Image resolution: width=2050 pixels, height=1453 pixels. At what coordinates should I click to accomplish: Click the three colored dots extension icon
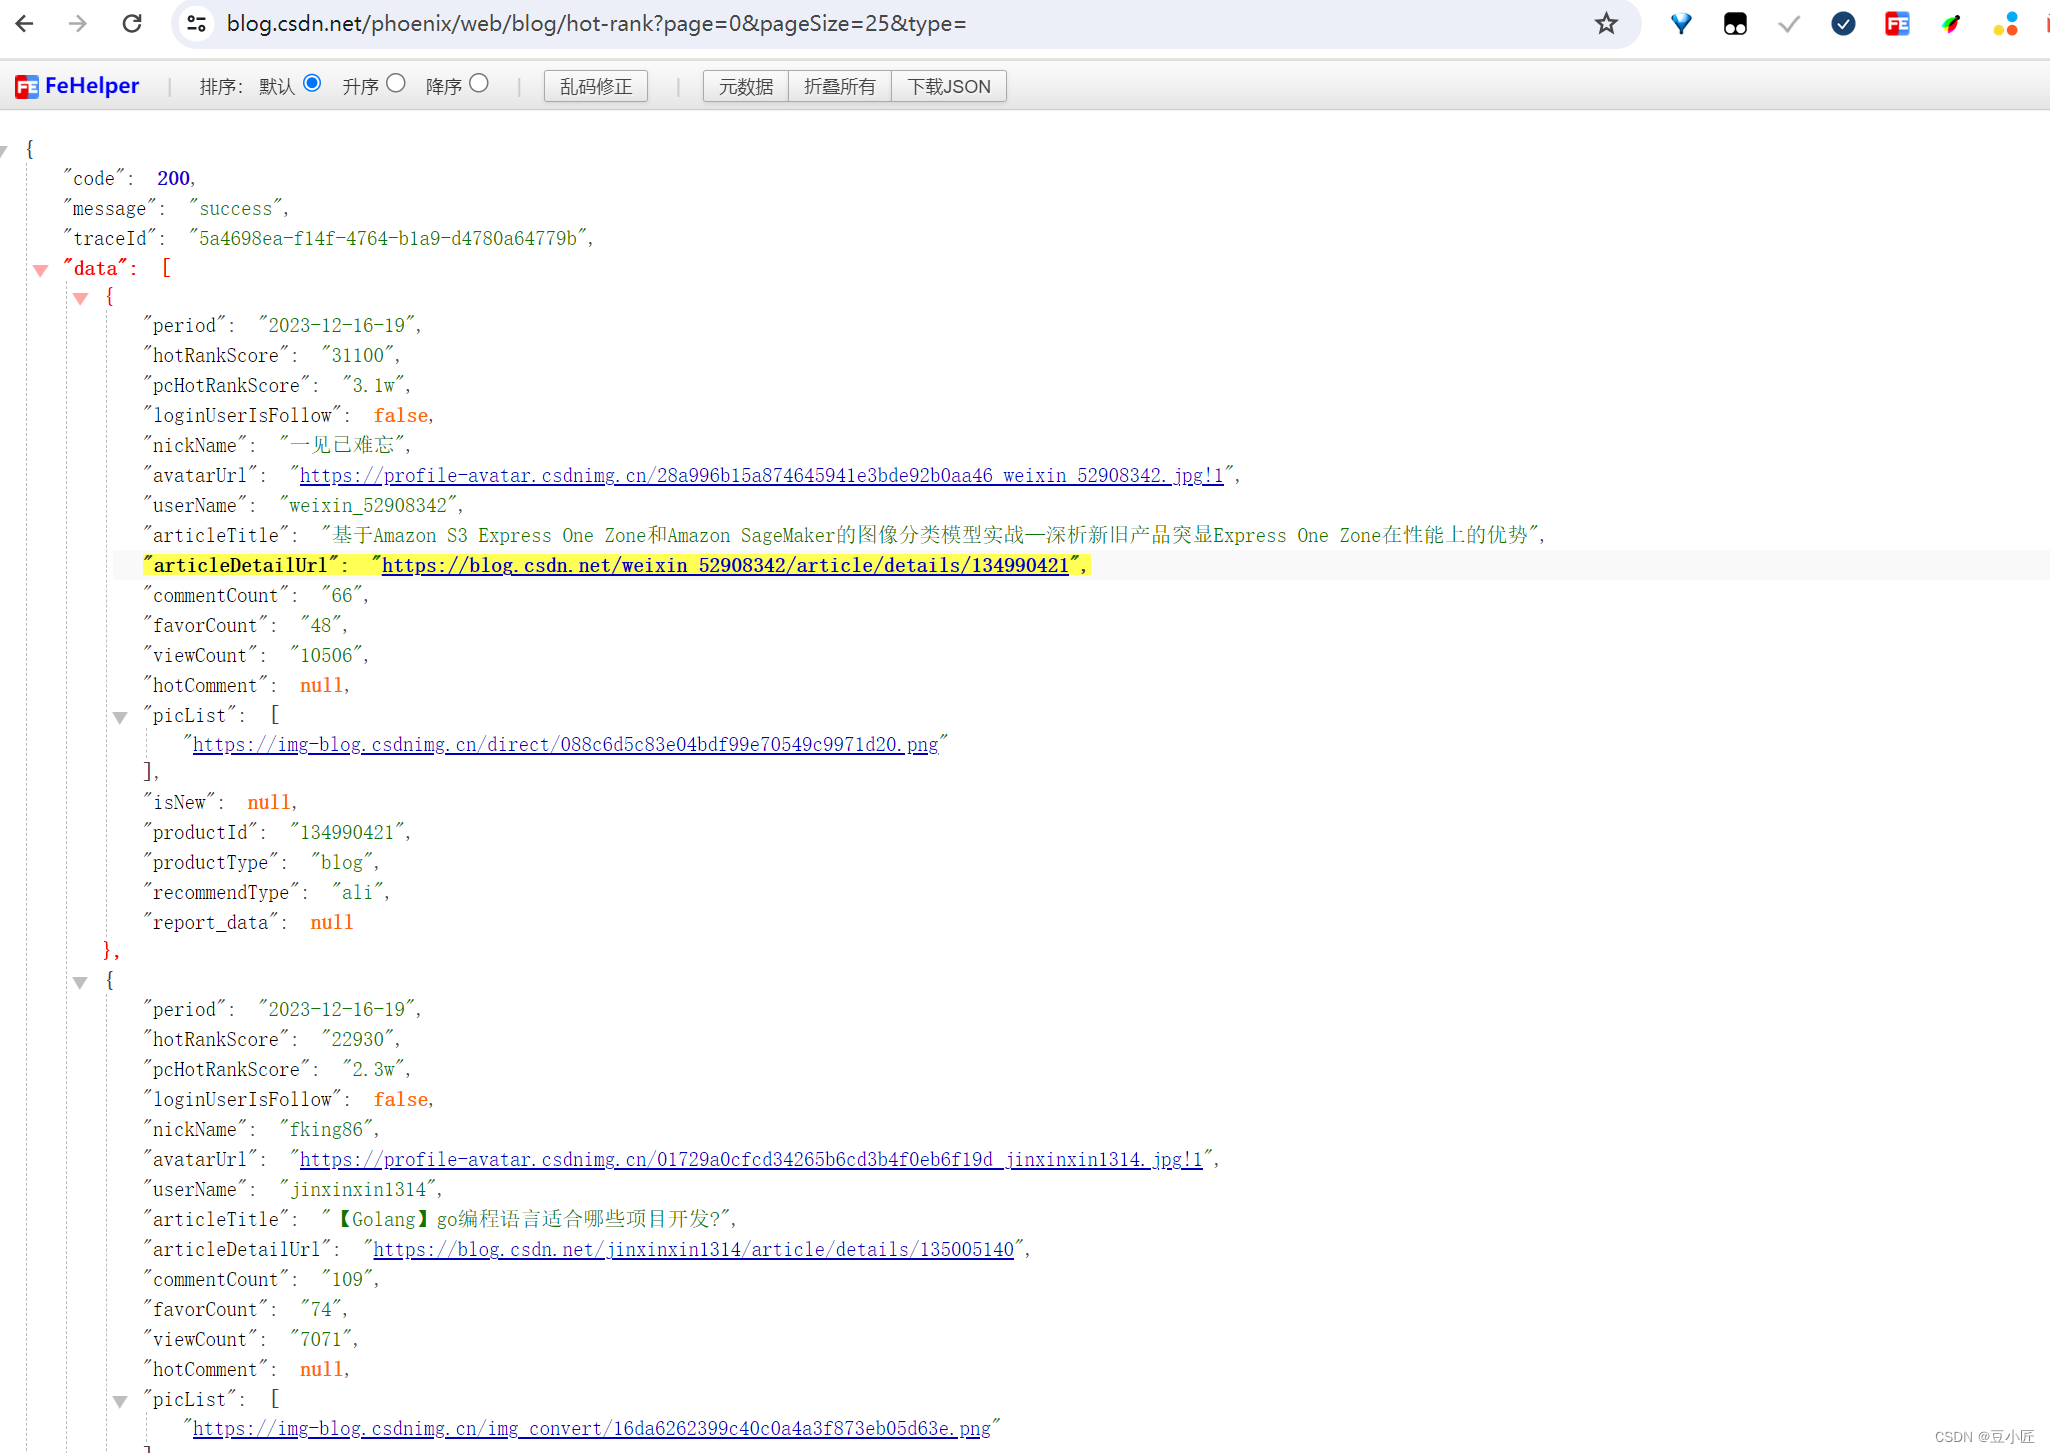[2005, 23]
